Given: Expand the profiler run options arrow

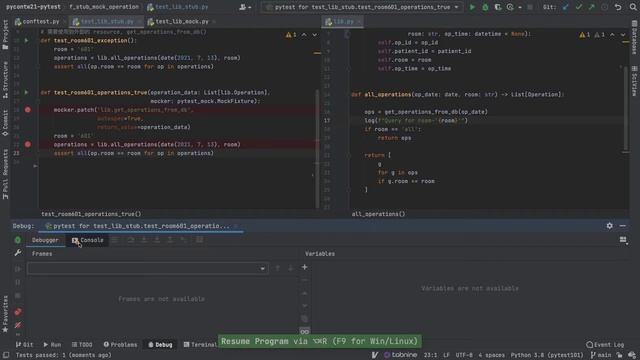Looking at the screenshot, I should [x=520, y=7].
